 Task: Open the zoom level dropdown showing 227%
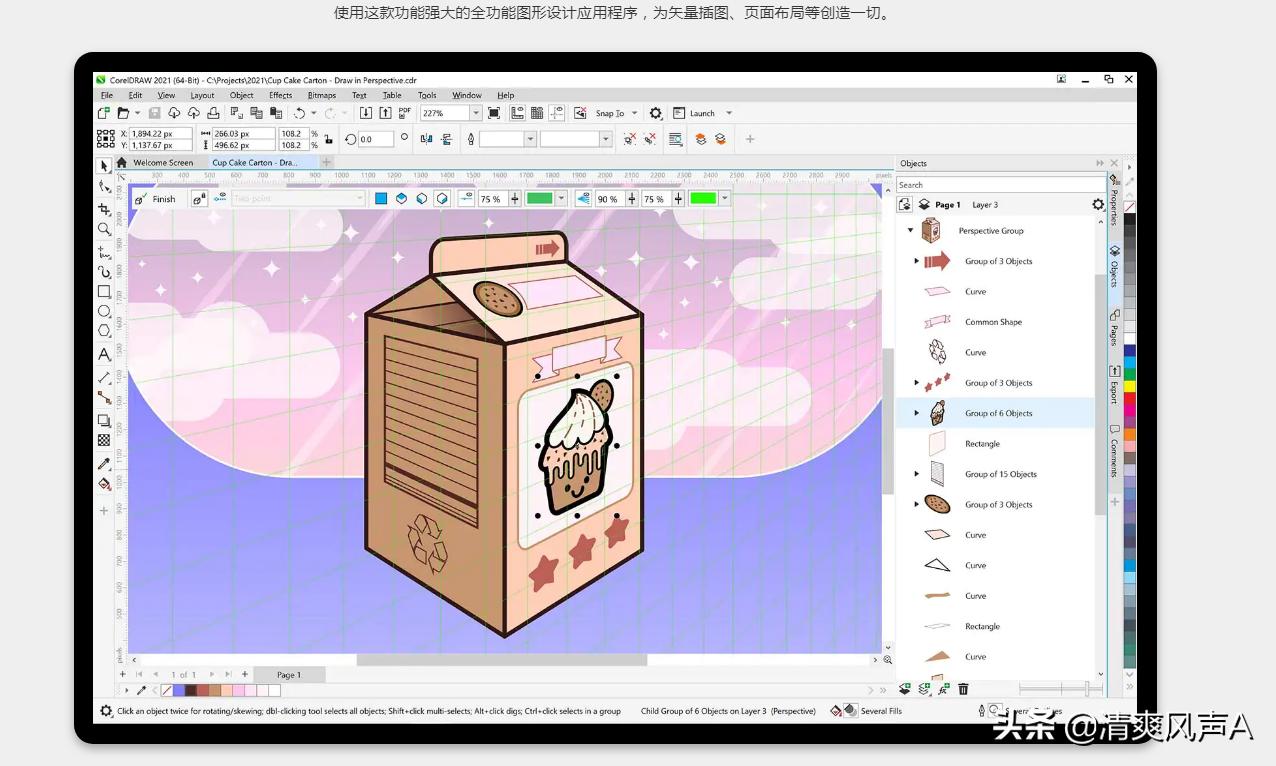(472, 113)
